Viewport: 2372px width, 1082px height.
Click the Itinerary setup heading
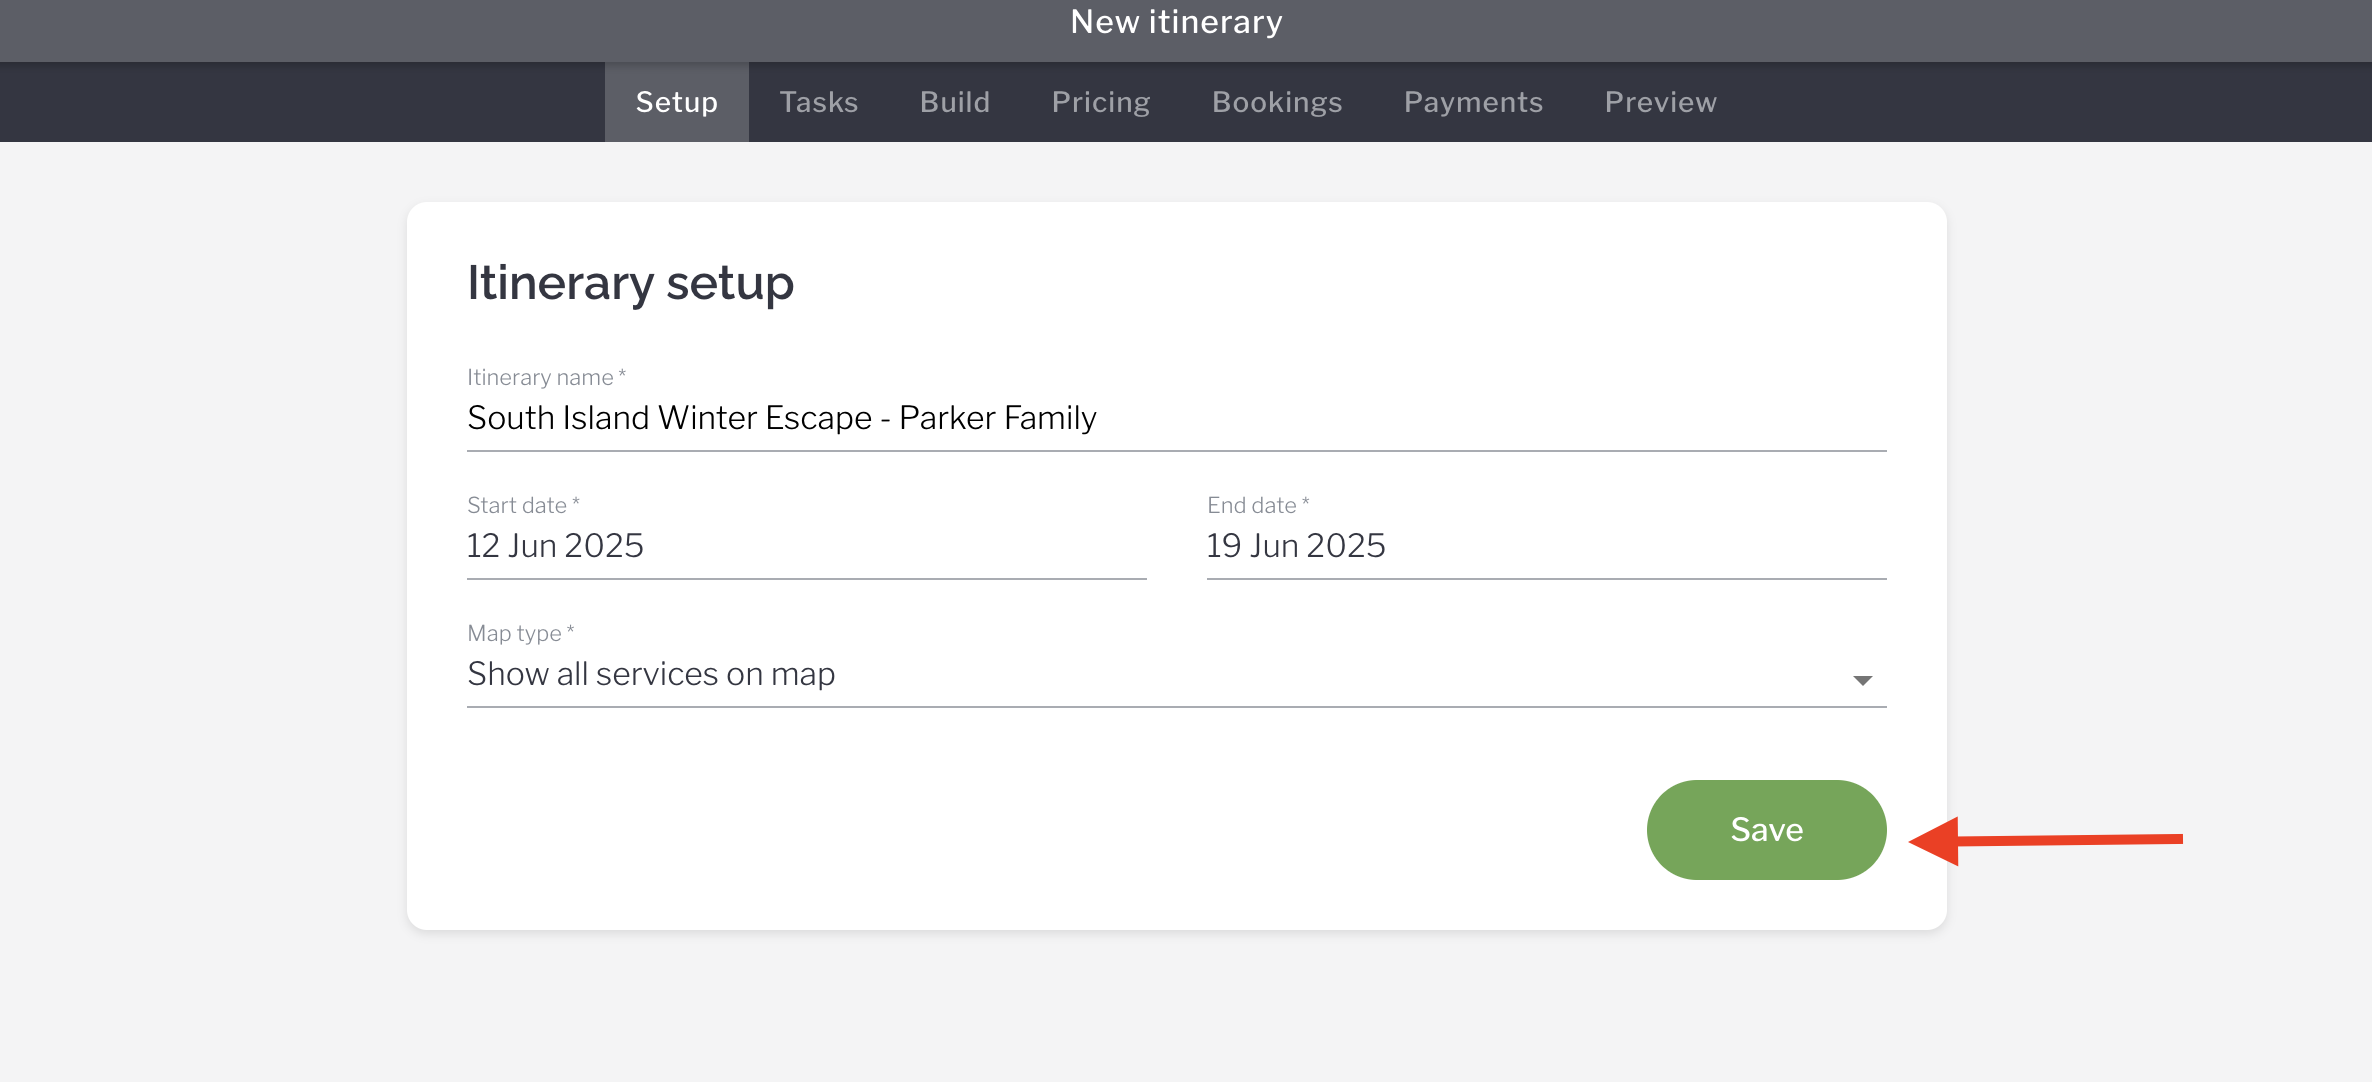click(x=630, y=283)
